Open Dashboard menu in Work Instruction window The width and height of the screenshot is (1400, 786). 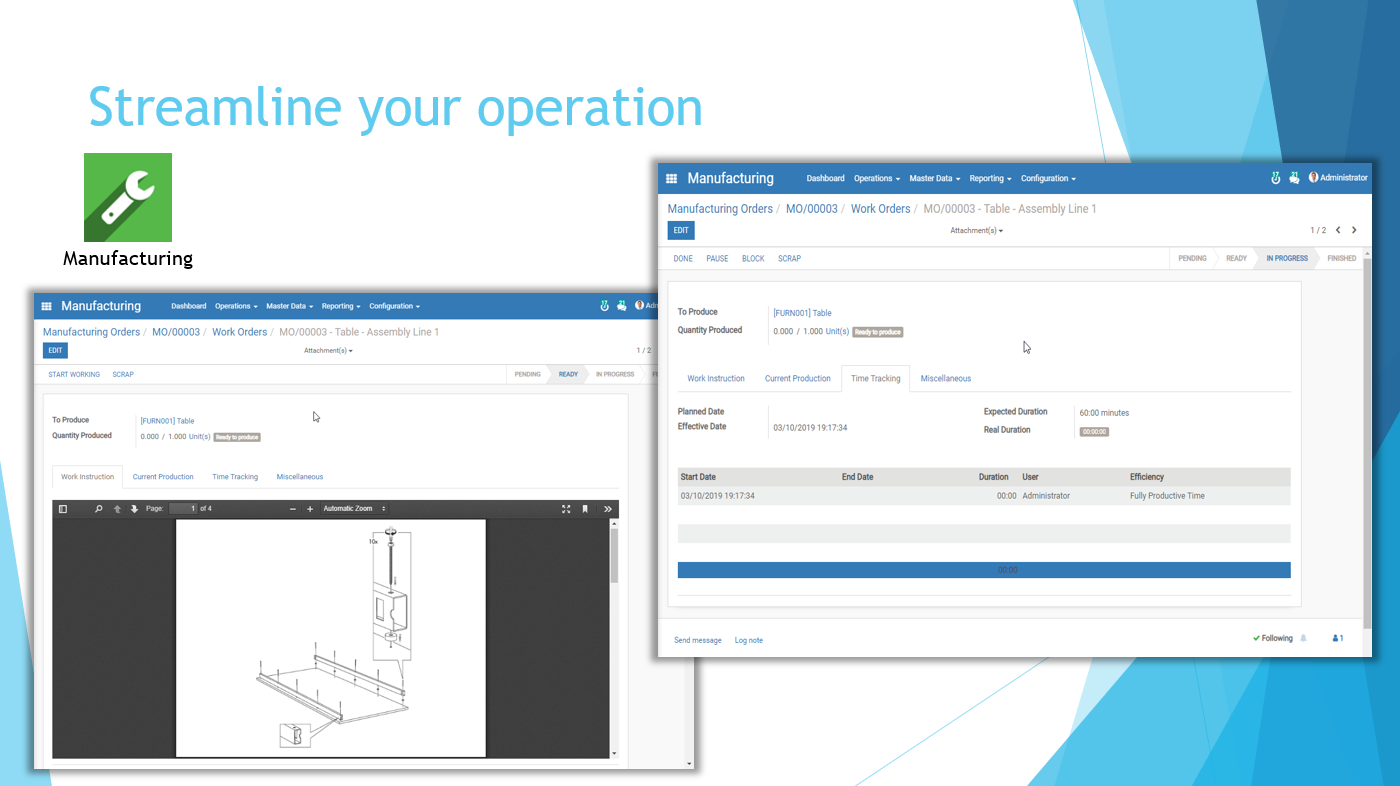(x=188, y=306)
